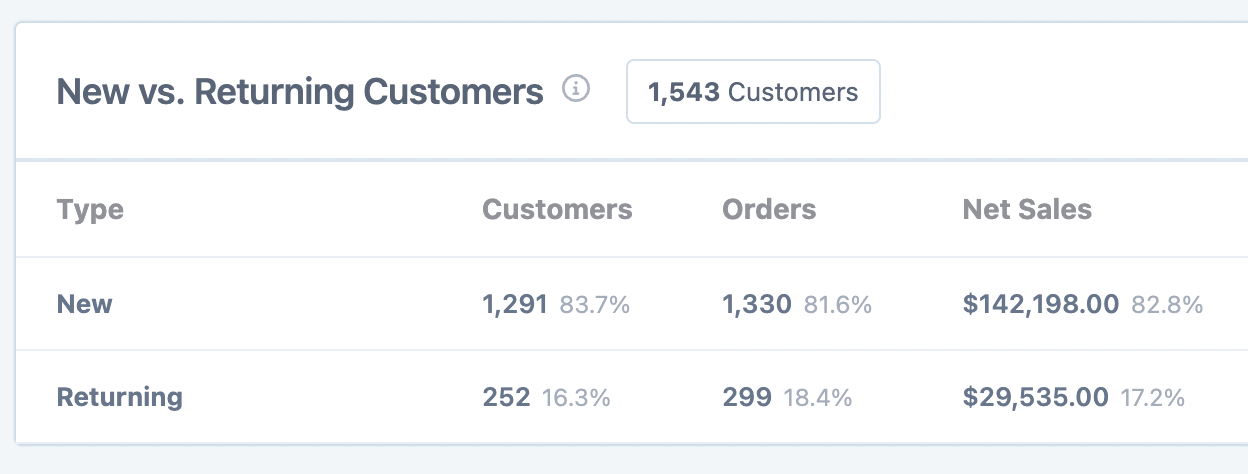Screen dimensions: 1248x474
Task: Click the 16.3% returning customers percentage
Action: [576, 398]
